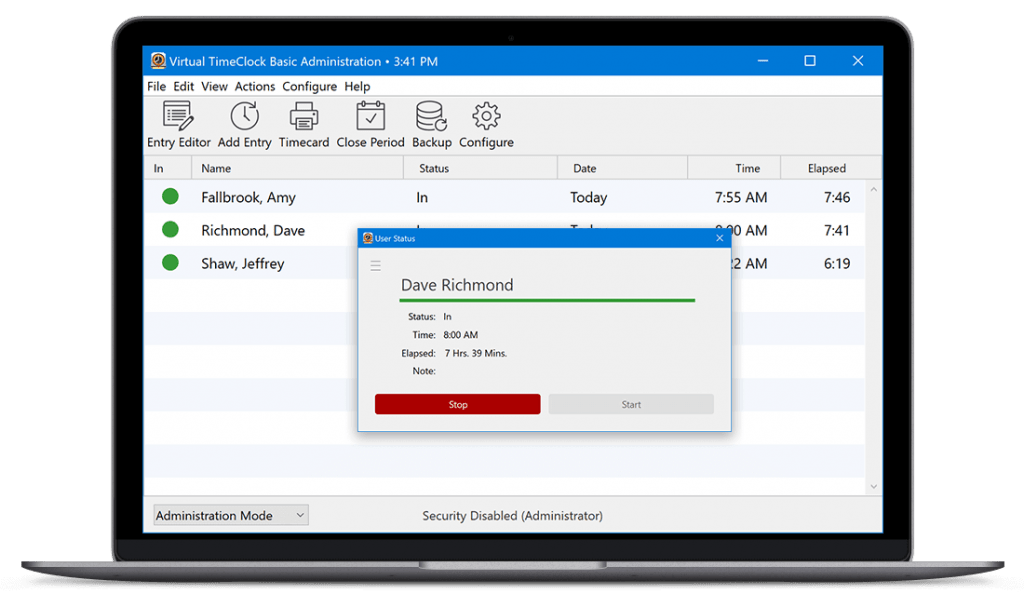Click the 7:55 AM time cell
1024x607 pixels.
coord(741,197)
